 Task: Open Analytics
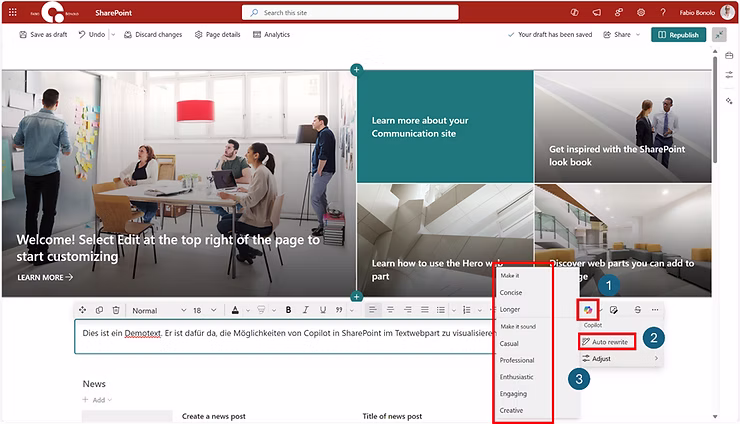point(271,34)
